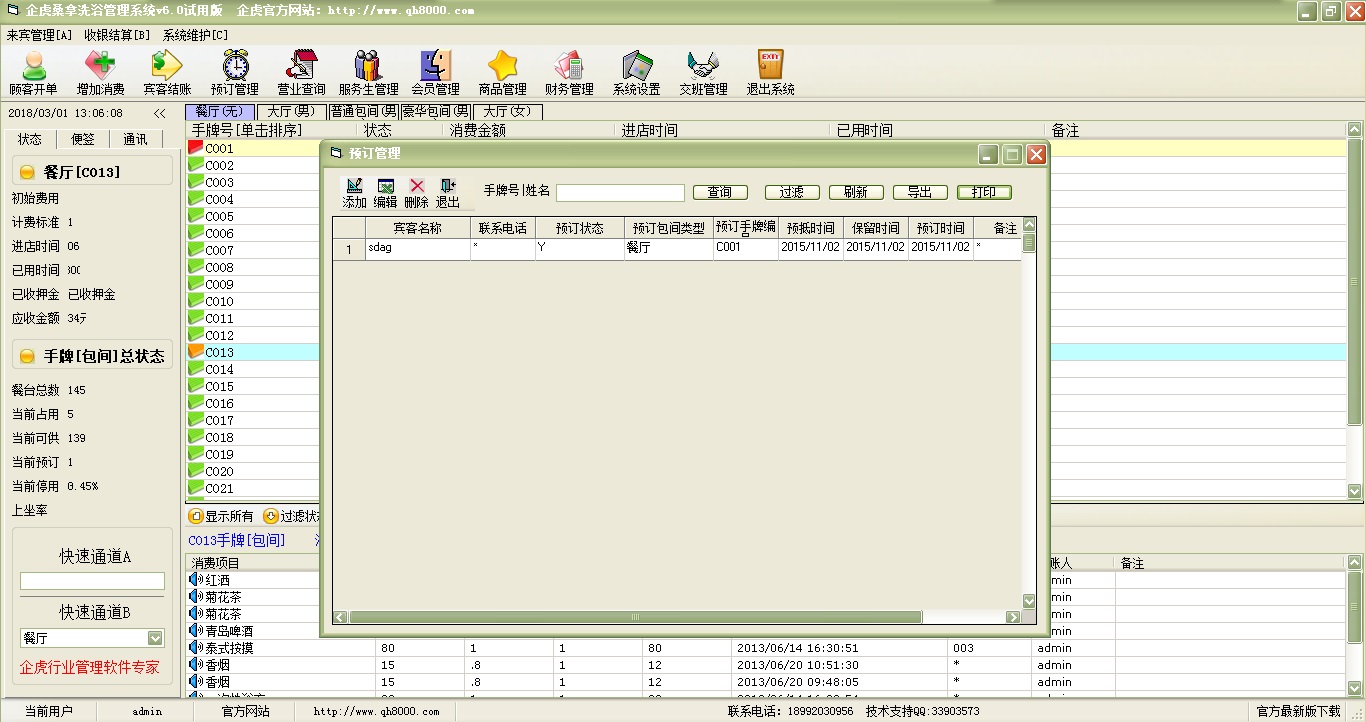Open 财务管理 finance icon

pos(569,72)
